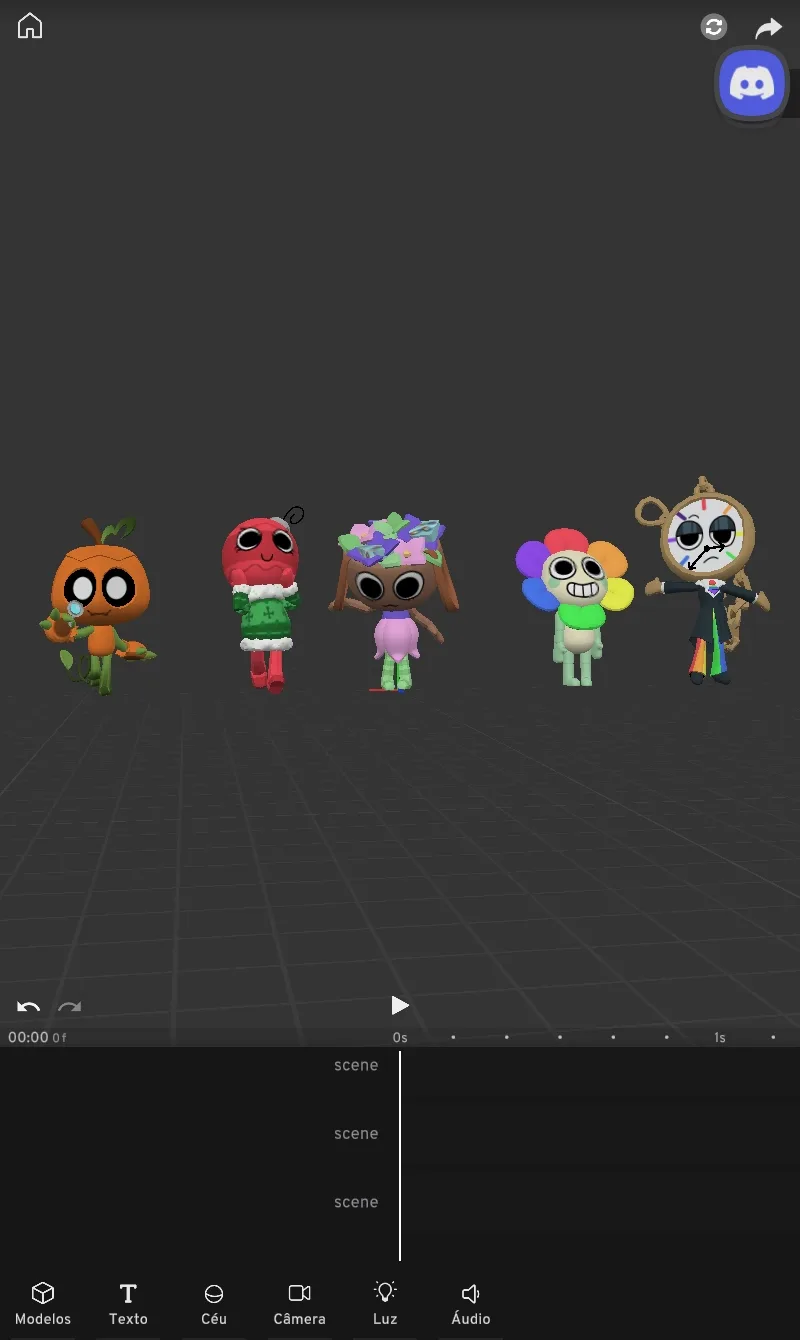Image resolution: width=800 pixels, height=1340 pixels.
Task: Open the Discord floating button
Action: 752,84
